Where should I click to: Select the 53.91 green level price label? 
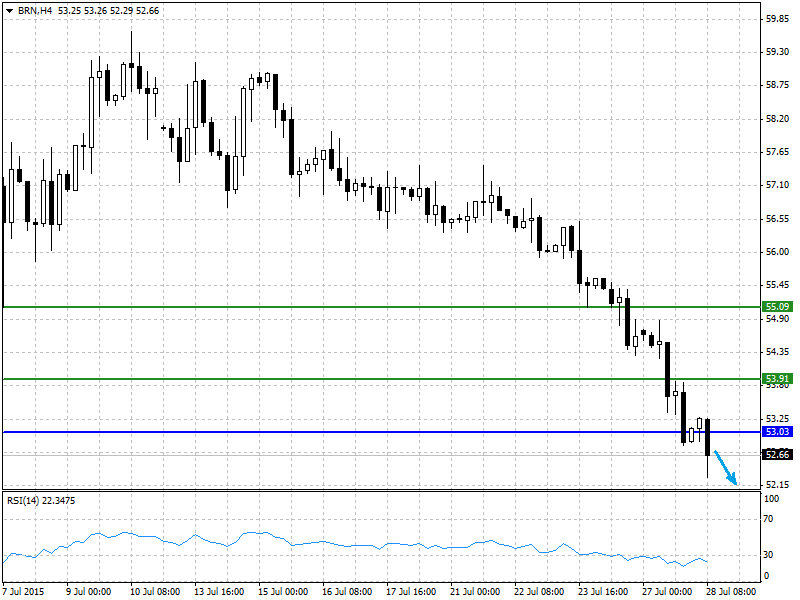click(777, 379)
